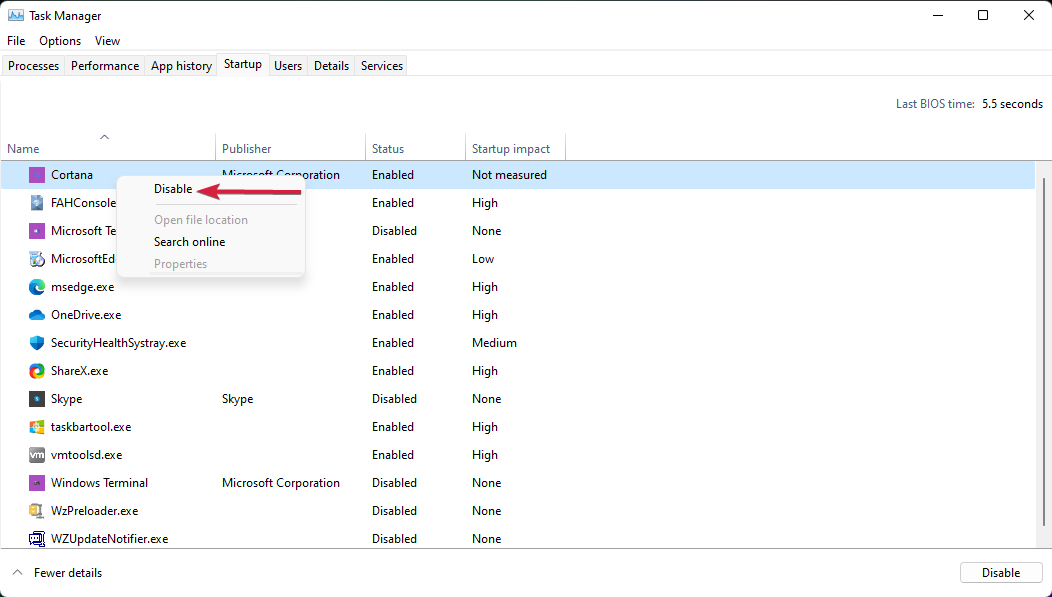This screenshot has height=597, width=1052.
Task: Select the ShareX.exe row name
Action: point(79,371)
